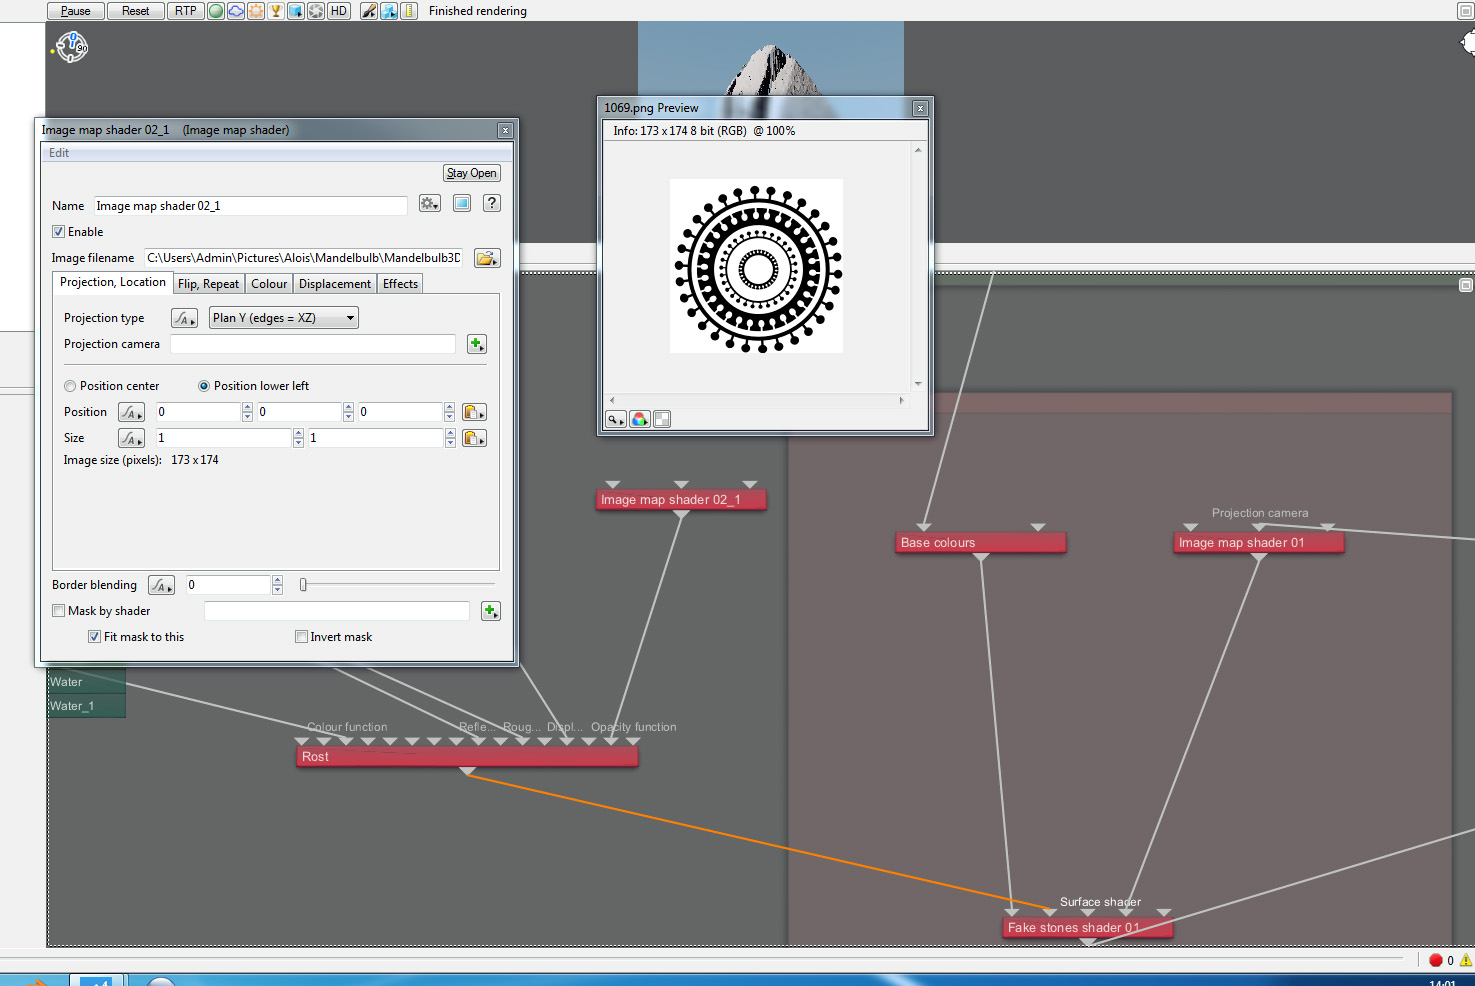The height and width of the screenshot is (986, 1475).
Task: Open help with the question mark icon
Action: [491, 203]
